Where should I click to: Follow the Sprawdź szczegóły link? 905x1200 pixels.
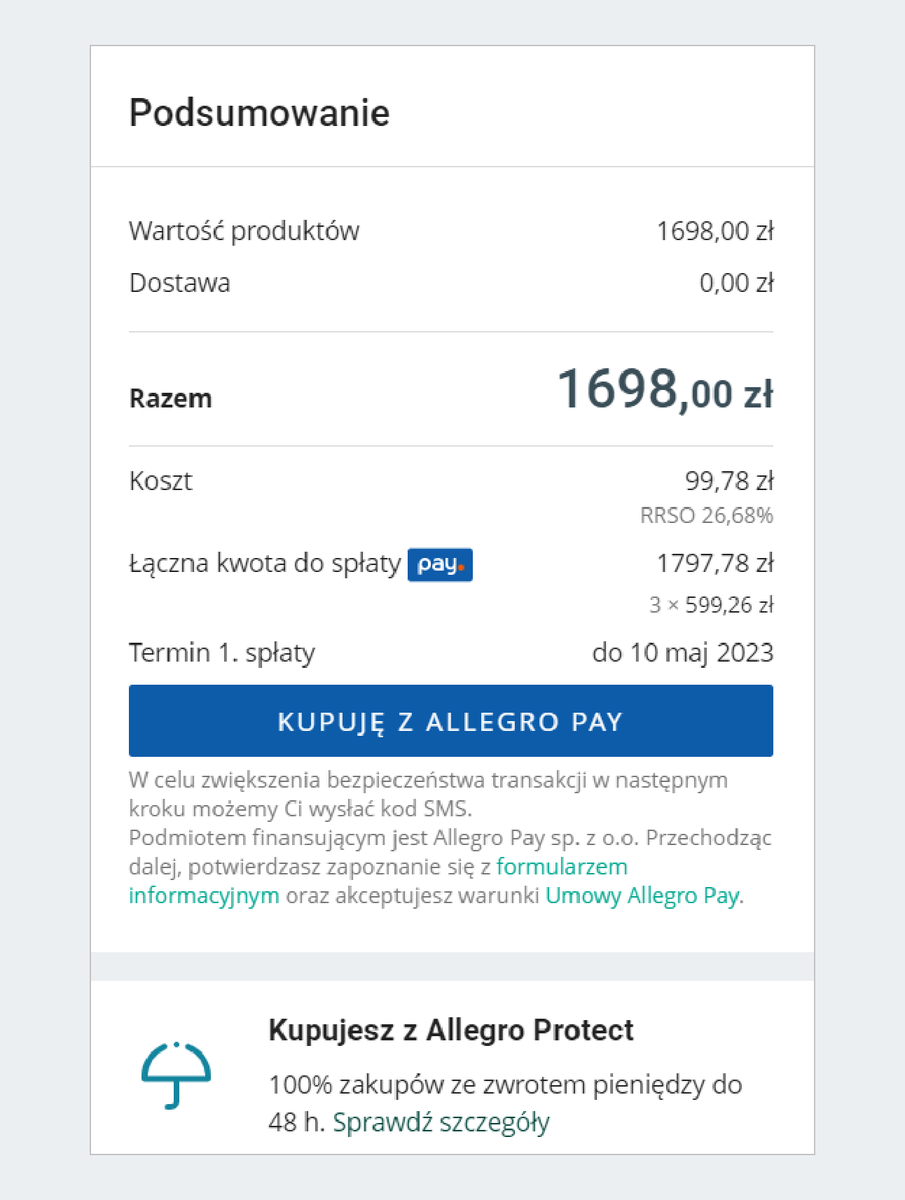click(x=441, y=1123)
